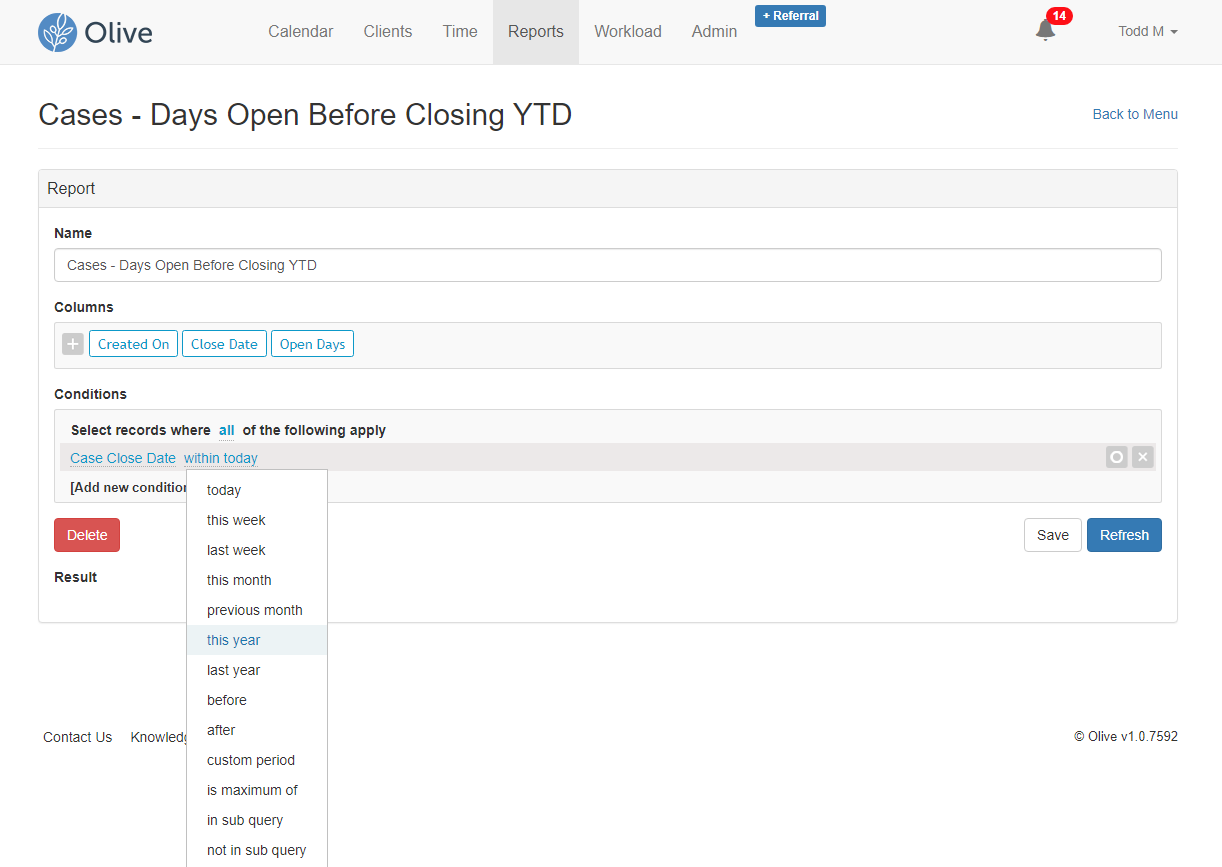1222x867 pixels.
Task: Follow the "Back to Menu" link
Action: point(1134,114)
